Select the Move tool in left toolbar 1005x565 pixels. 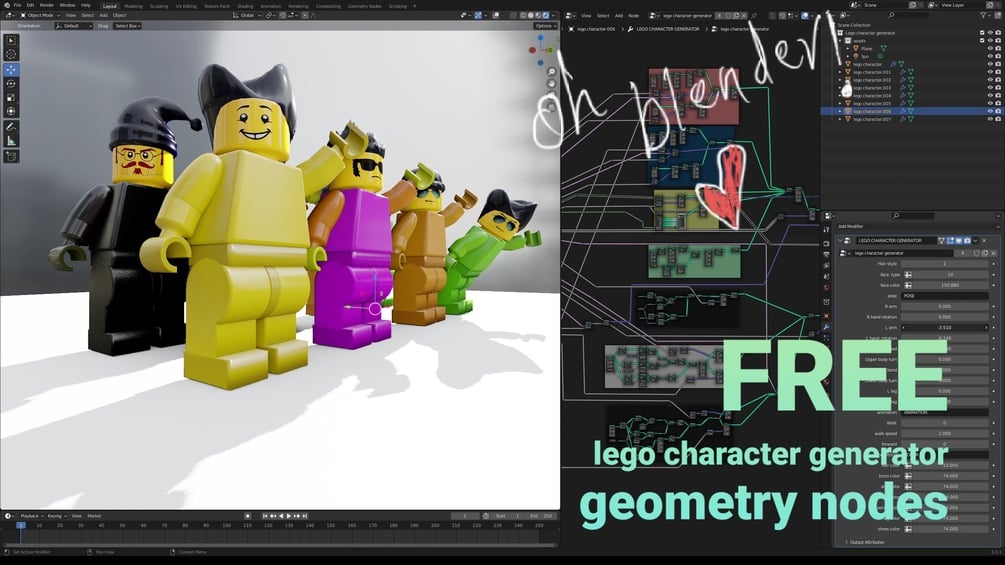click(11, 69)
